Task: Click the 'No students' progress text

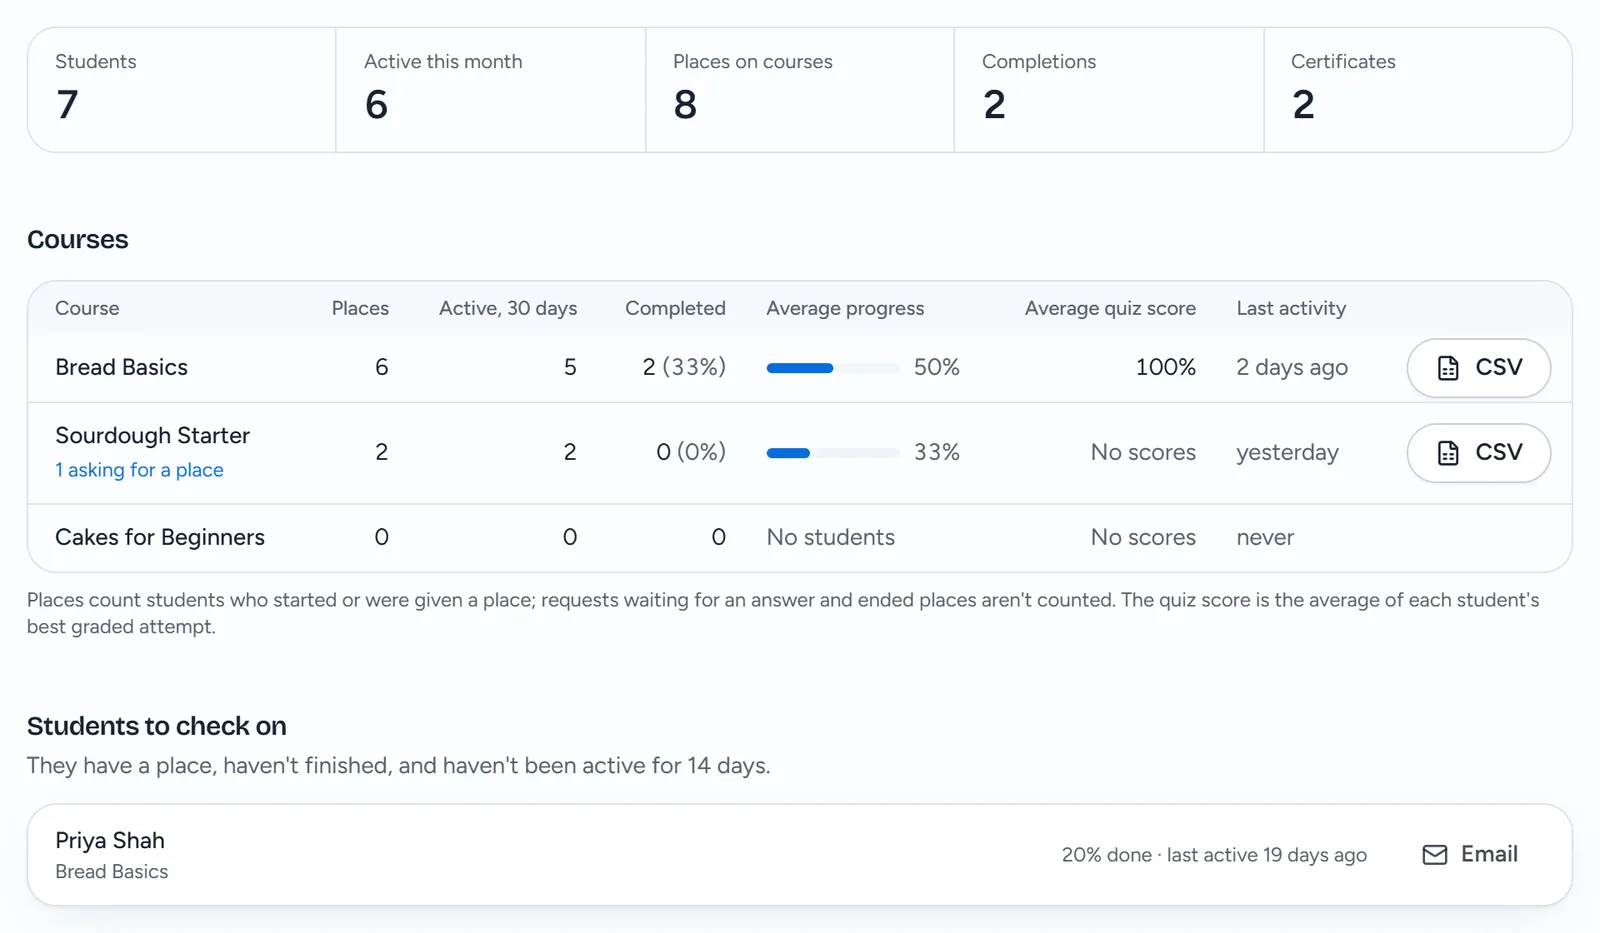Action: [830, 537]
